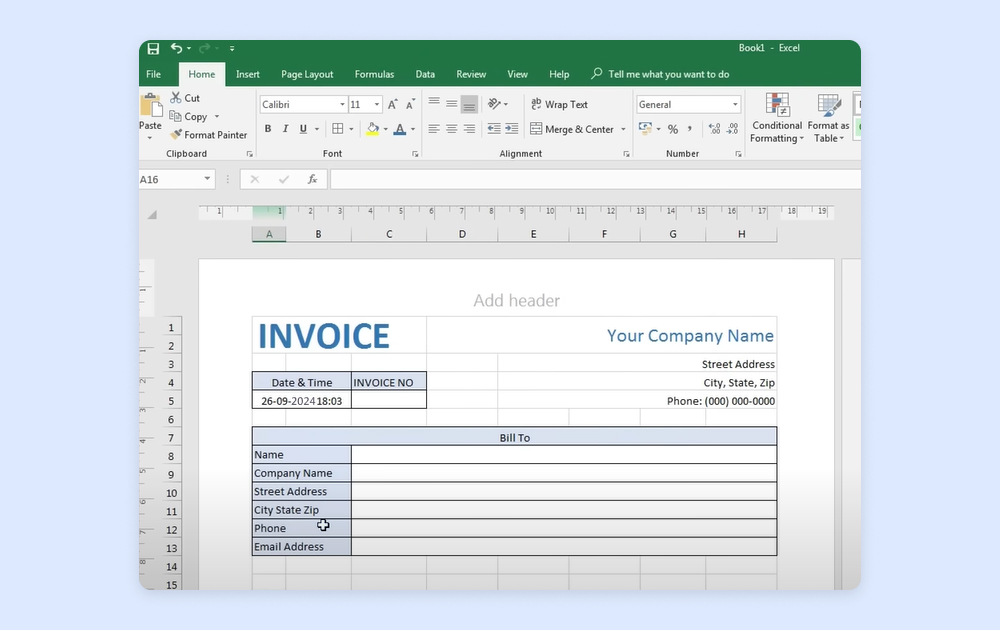Toggle bold formatting in the Font group
Screen dimensions: 1000x631
[267, 128]
